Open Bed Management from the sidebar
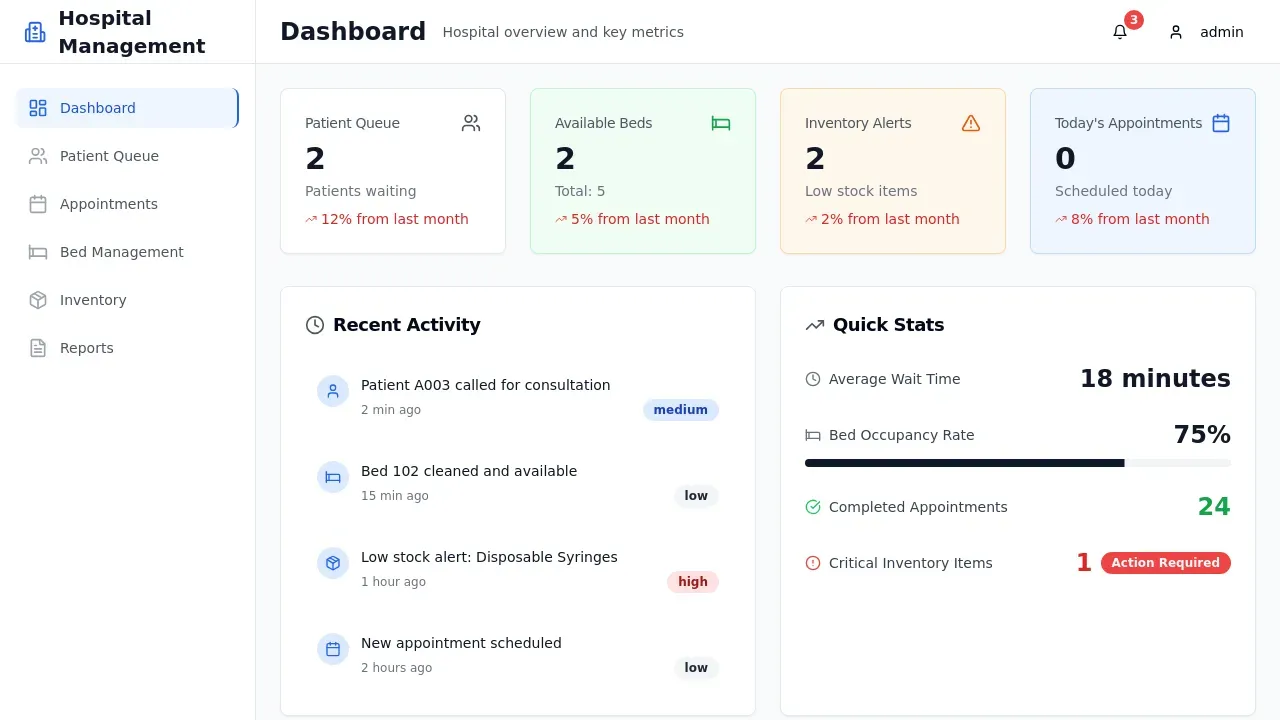The width and height of the screenshot is (1280, 720). pos(121,252)
